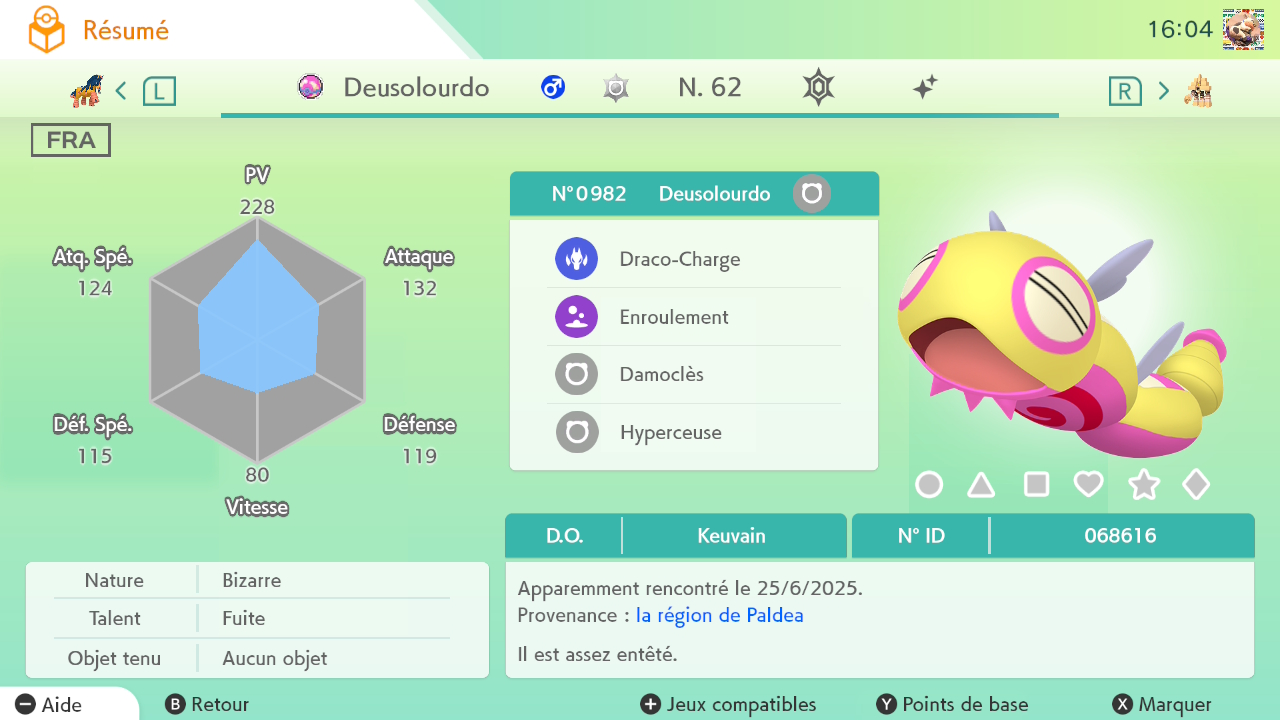
Task: Toggle the diamond marking
Action: 1196,485
